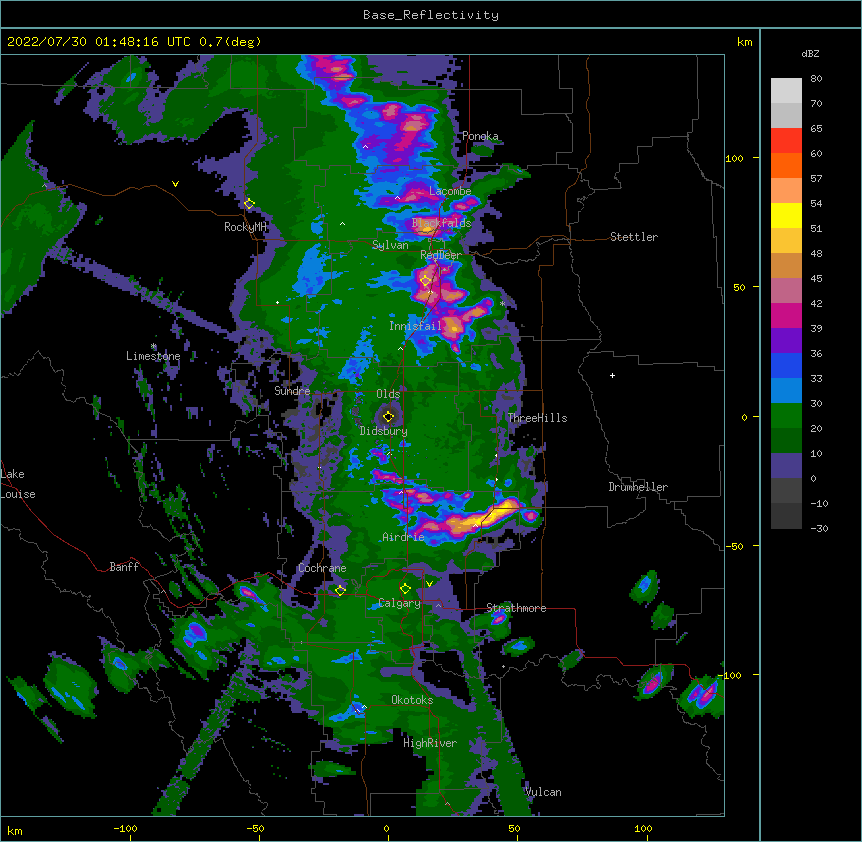Pick the purple 36-39 dBZ legend swatch
The width and height of the screenshot is (862, 842).
pos(786,341)
